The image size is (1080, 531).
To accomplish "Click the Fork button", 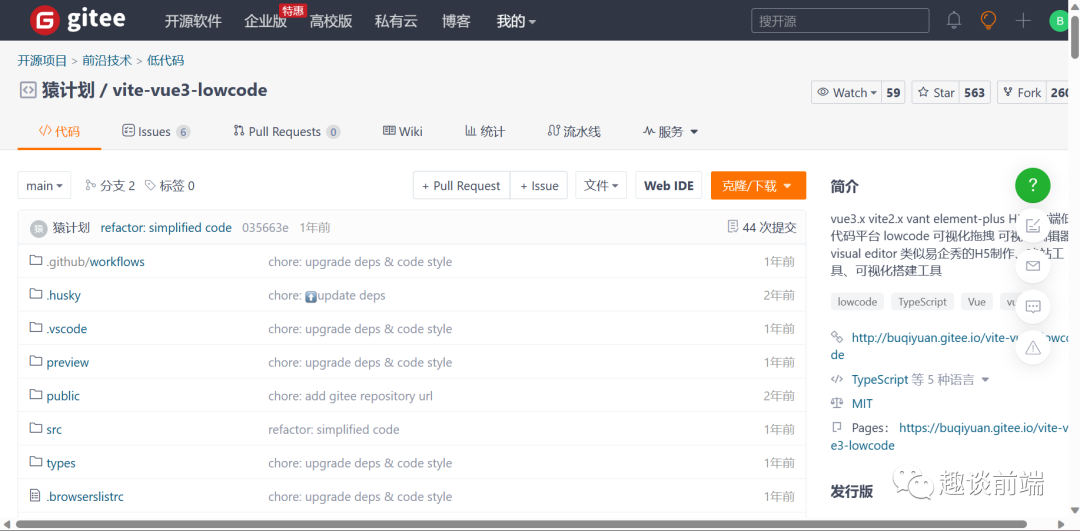I will pyautogui.click(x=1021, y=92).
